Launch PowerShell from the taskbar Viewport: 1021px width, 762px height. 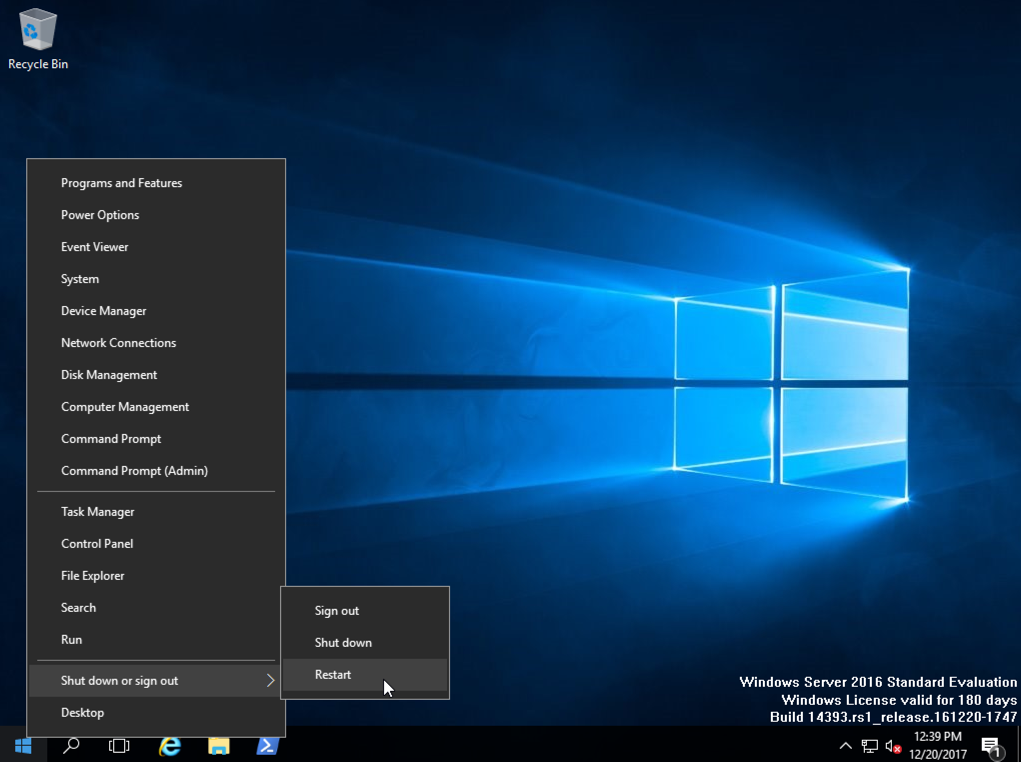tap(267, 746)
